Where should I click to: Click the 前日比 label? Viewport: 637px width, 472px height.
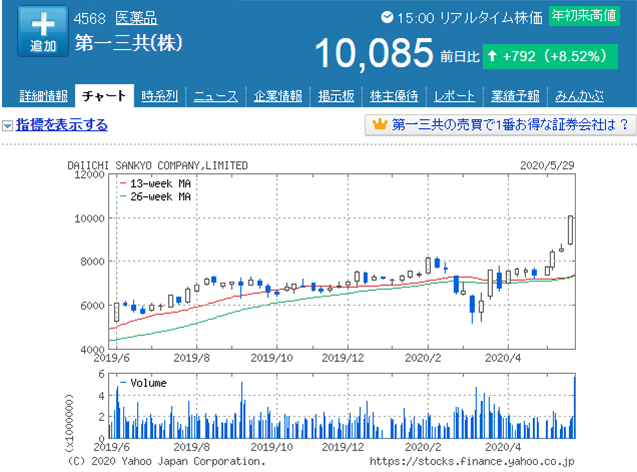click(x=460, y=56)
